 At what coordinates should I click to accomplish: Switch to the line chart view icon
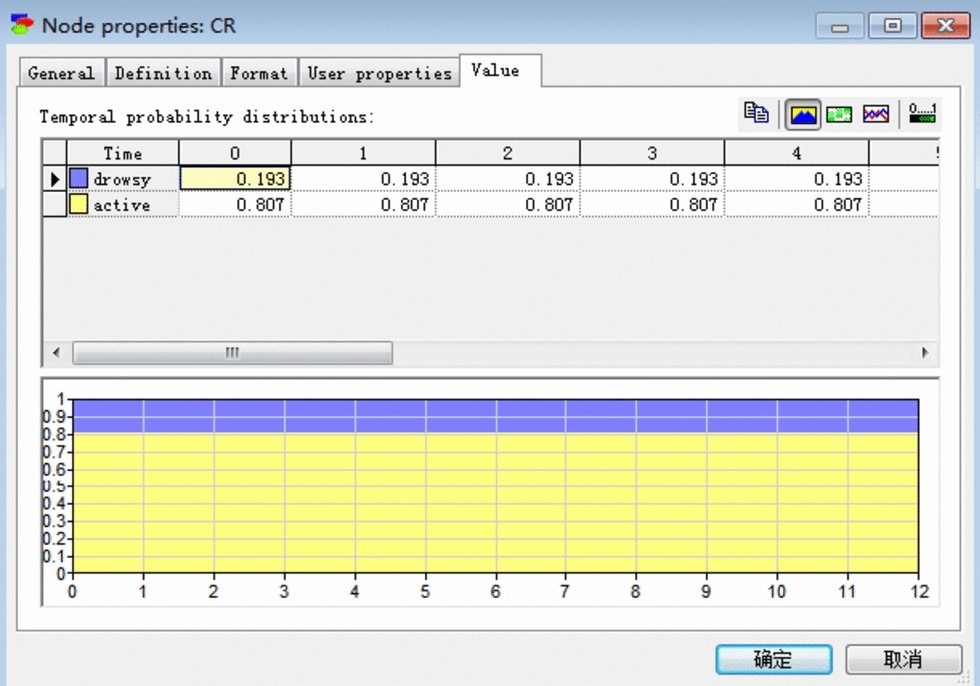click(876, 115)
